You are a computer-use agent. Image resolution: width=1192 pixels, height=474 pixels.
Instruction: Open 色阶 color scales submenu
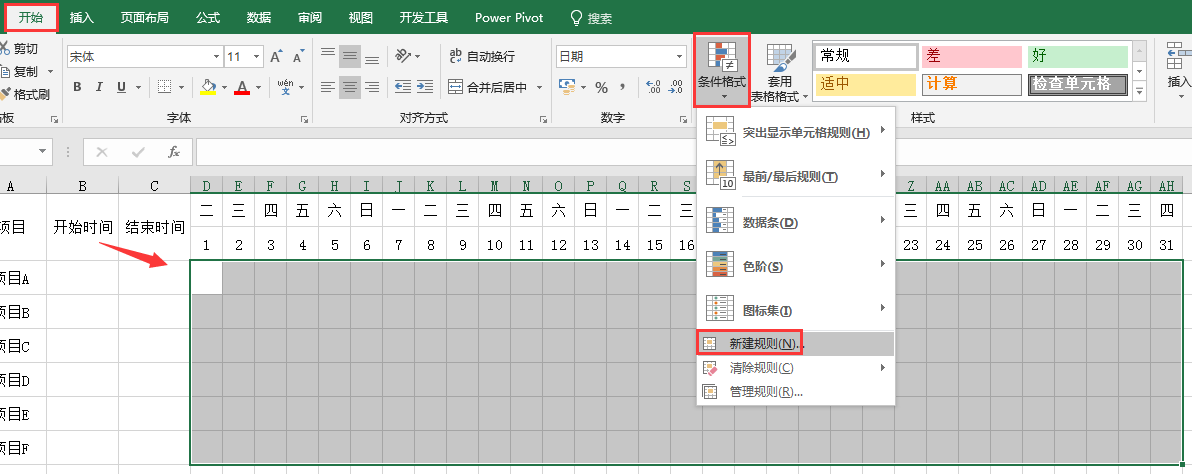[796, 266]
